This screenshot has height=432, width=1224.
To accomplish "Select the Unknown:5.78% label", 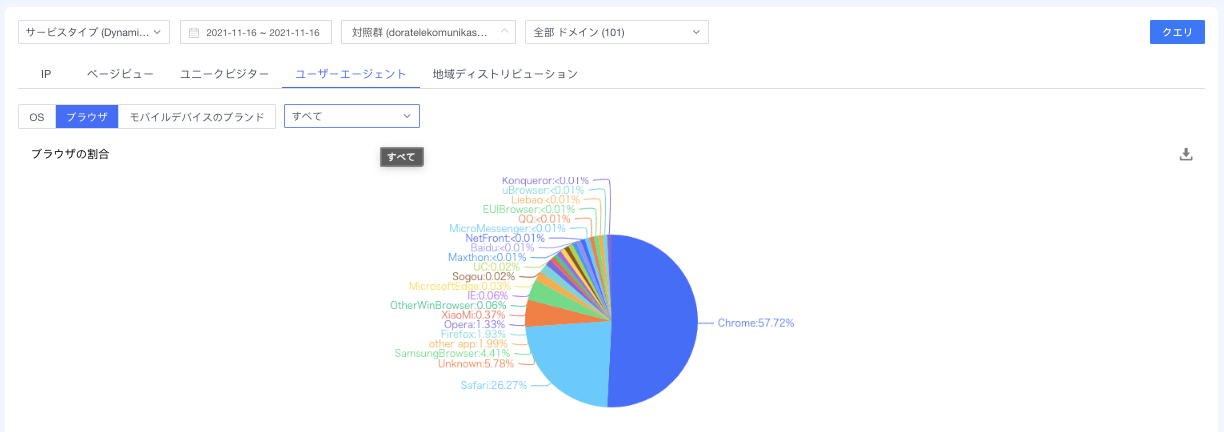I will pos(476,364).
